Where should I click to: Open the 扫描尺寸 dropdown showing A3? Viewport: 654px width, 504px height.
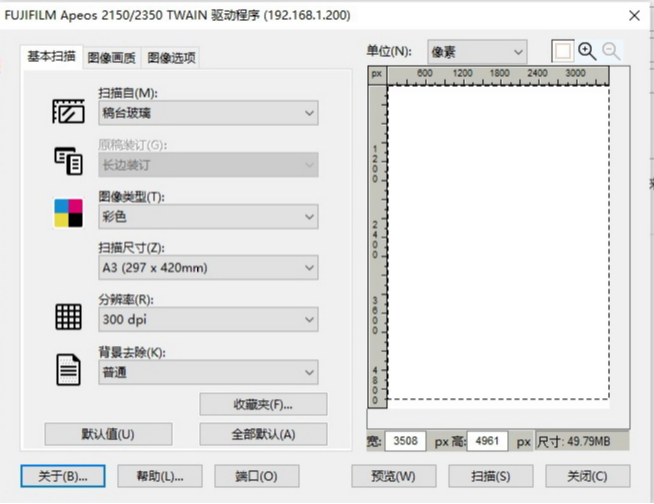coord(208,267)
